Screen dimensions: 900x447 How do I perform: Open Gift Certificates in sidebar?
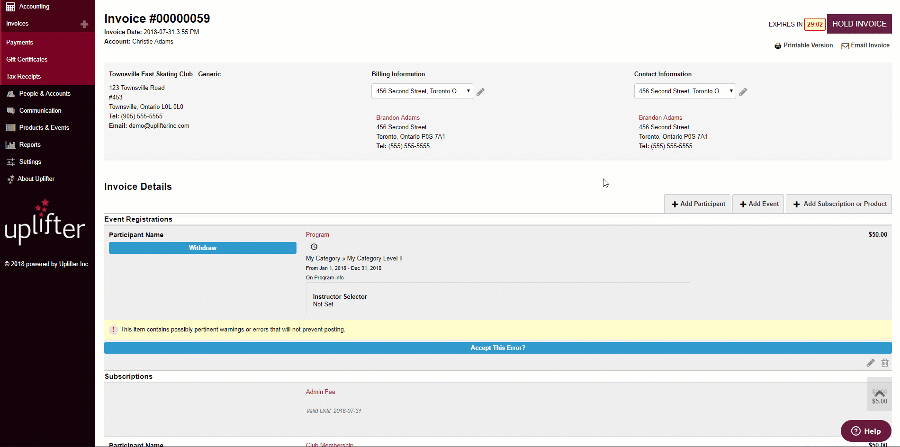coord(28,59)
